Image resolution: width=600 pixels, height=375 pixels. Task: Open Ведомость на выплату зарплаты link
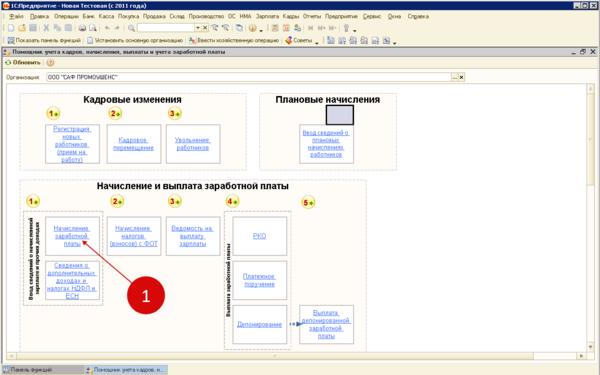point(192,236)
